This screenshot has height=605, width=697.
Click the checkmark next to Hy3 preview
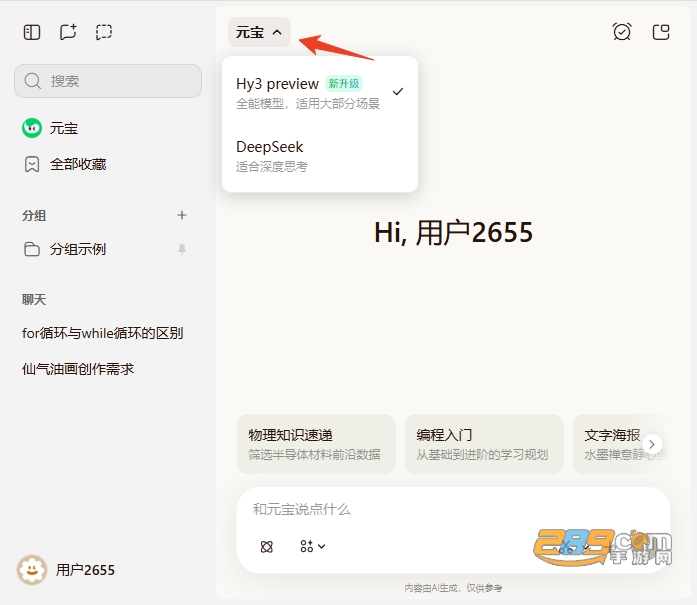pyautogui.click(x=398, y=92)
